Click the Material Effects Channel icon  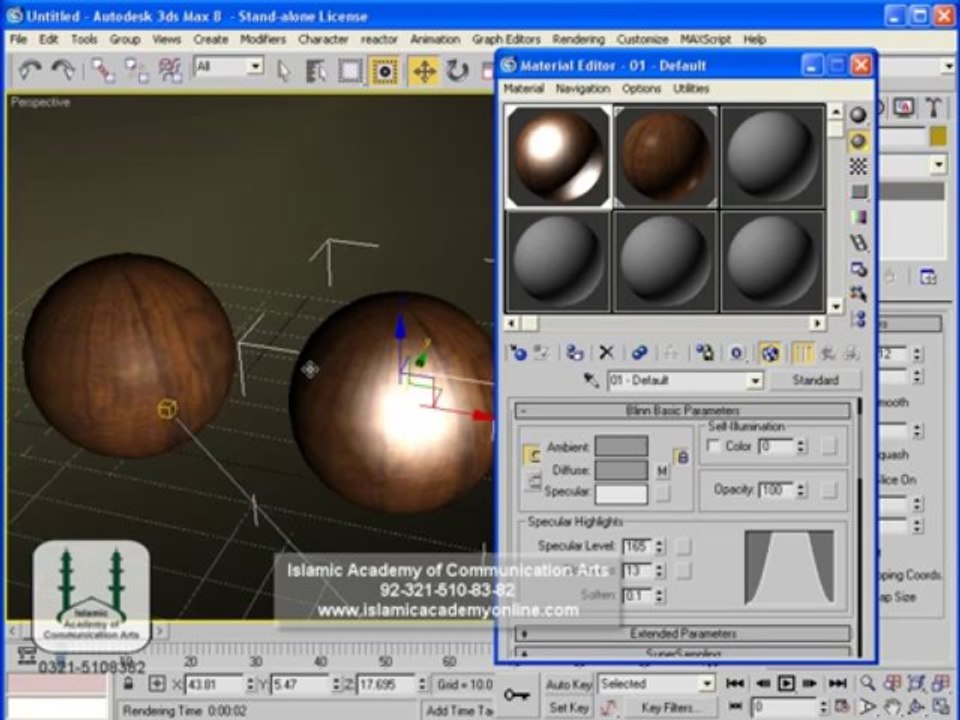coord(737,353)
